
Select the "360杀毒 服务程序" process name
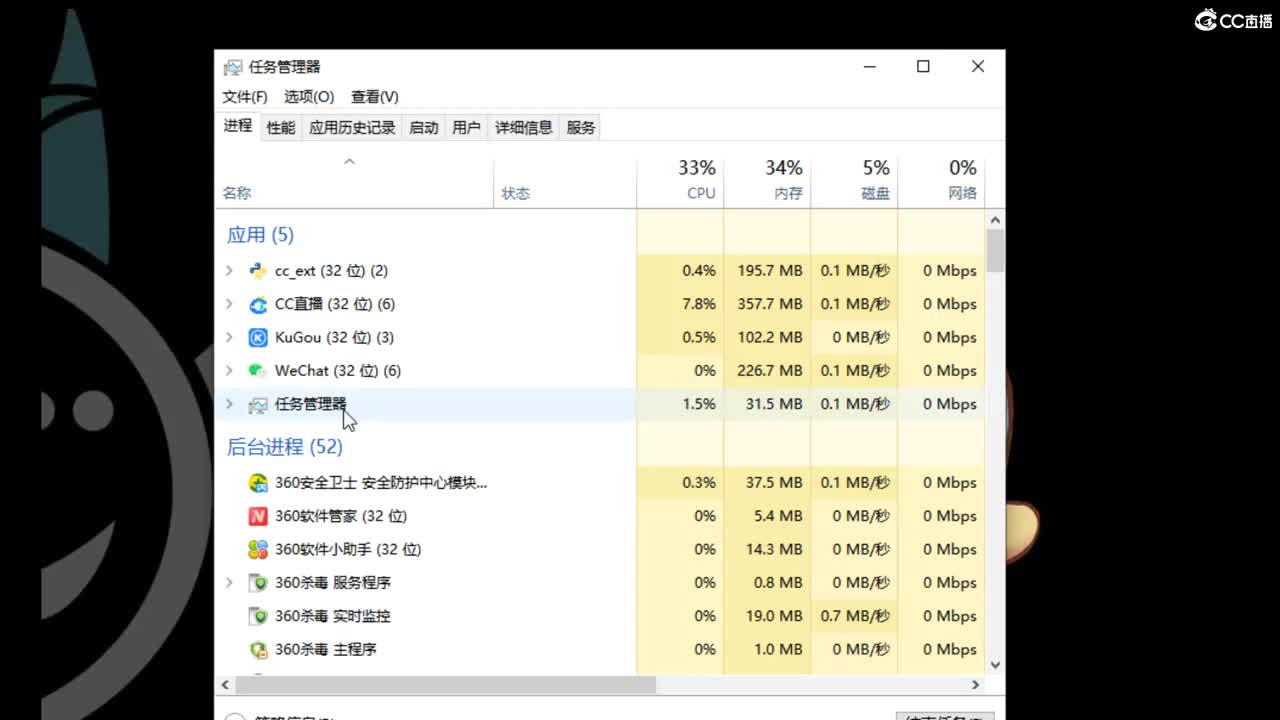coord(333,583)
